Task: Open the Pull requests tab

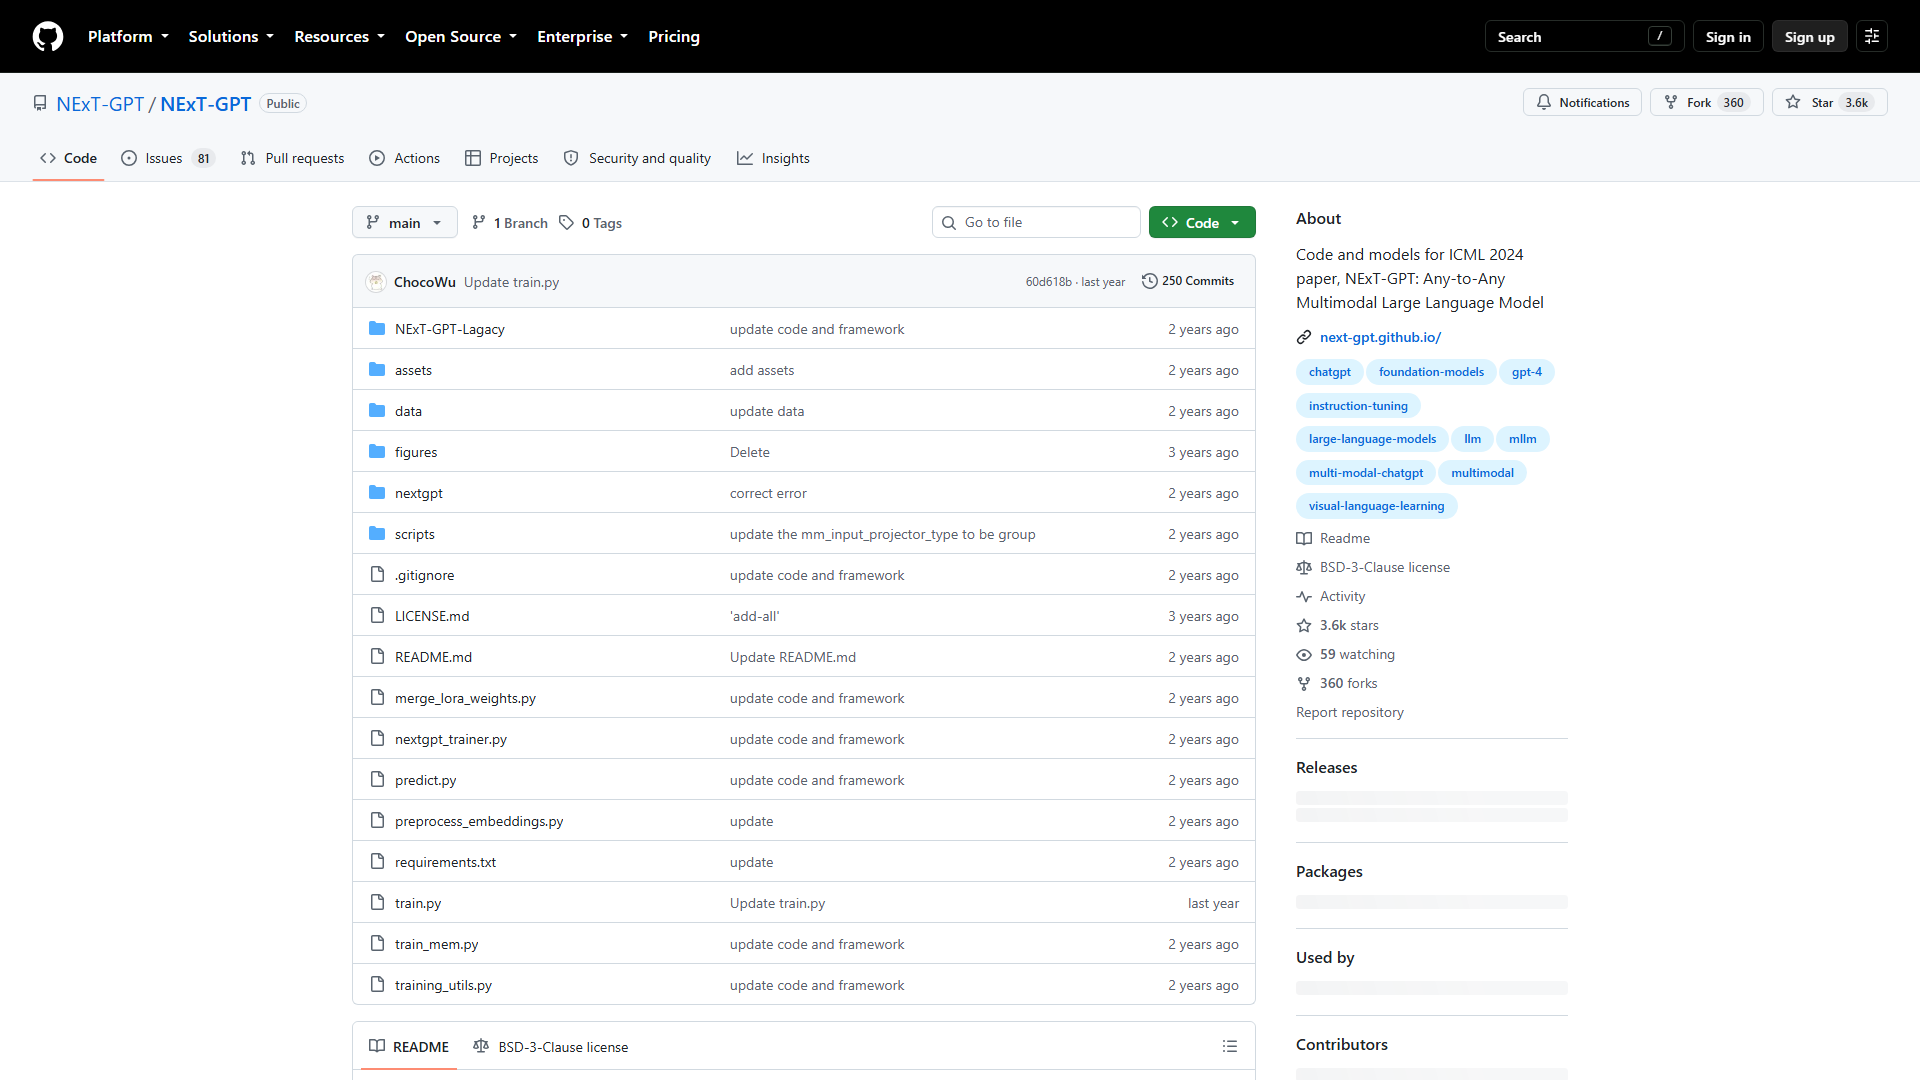Action: pyautogui.click(x=292, y=159)
